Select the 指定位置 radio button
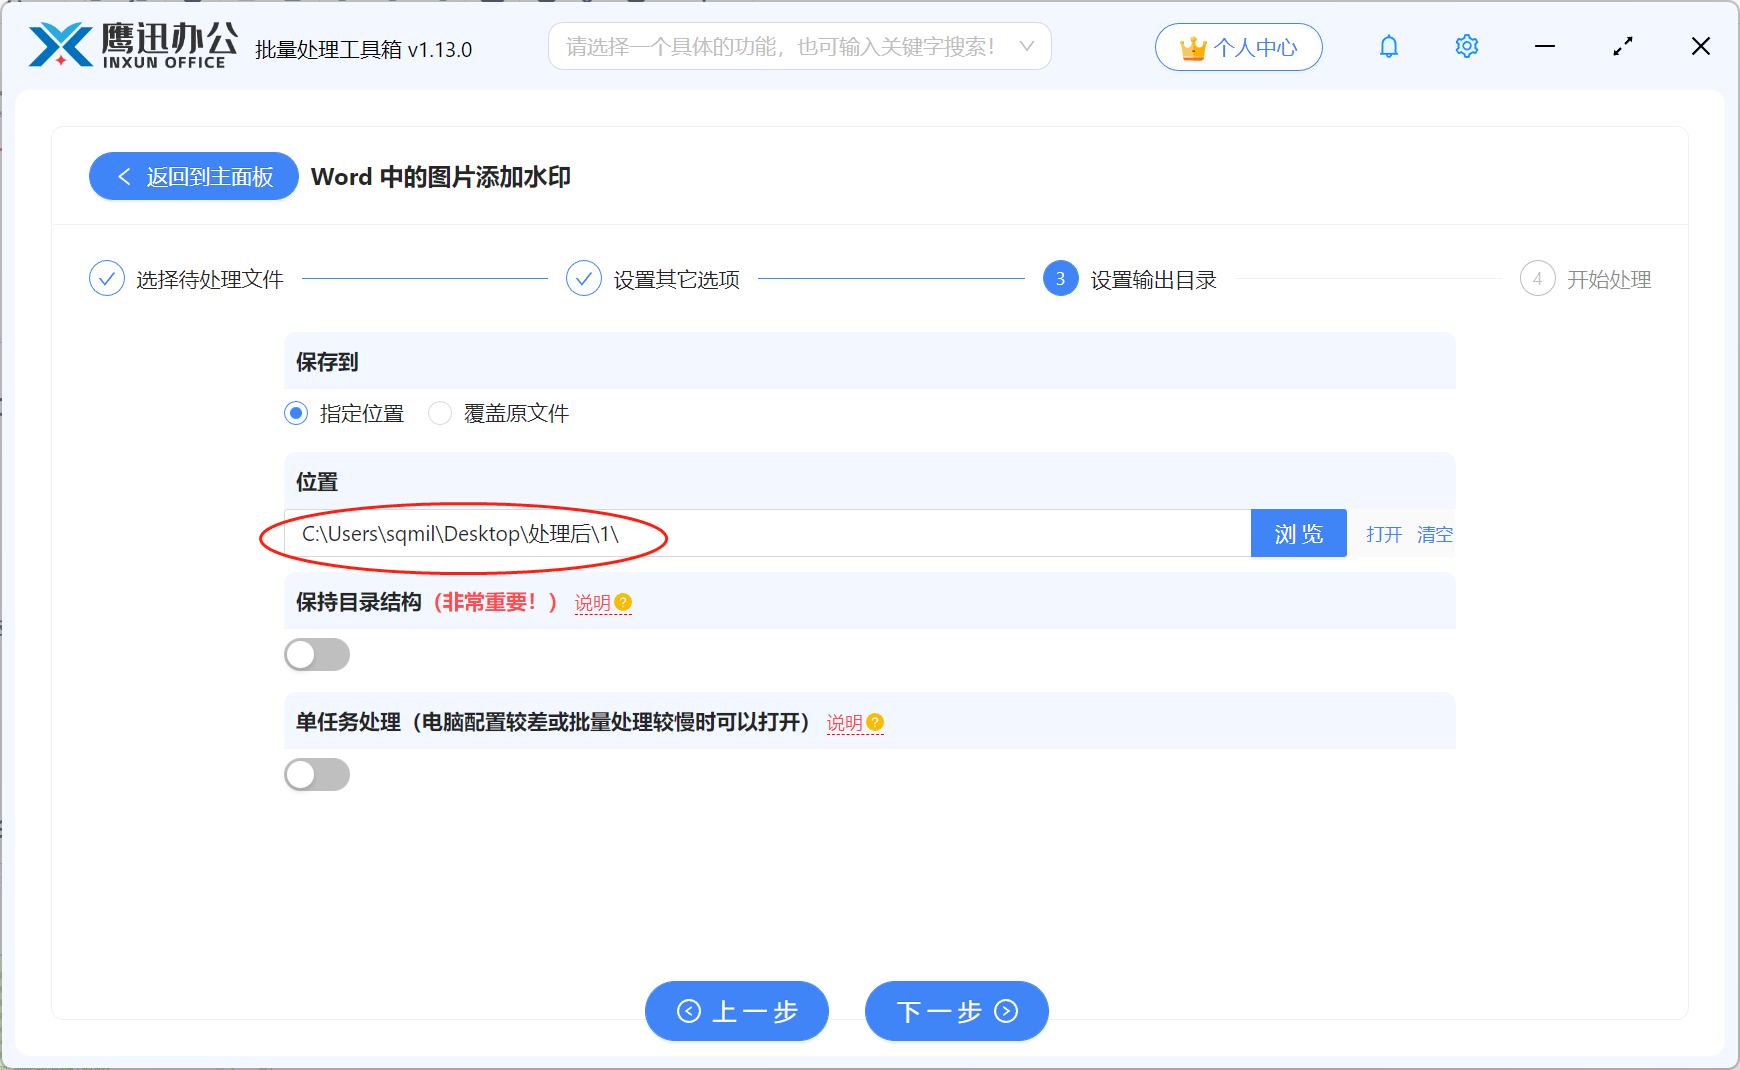 point(295,413)
